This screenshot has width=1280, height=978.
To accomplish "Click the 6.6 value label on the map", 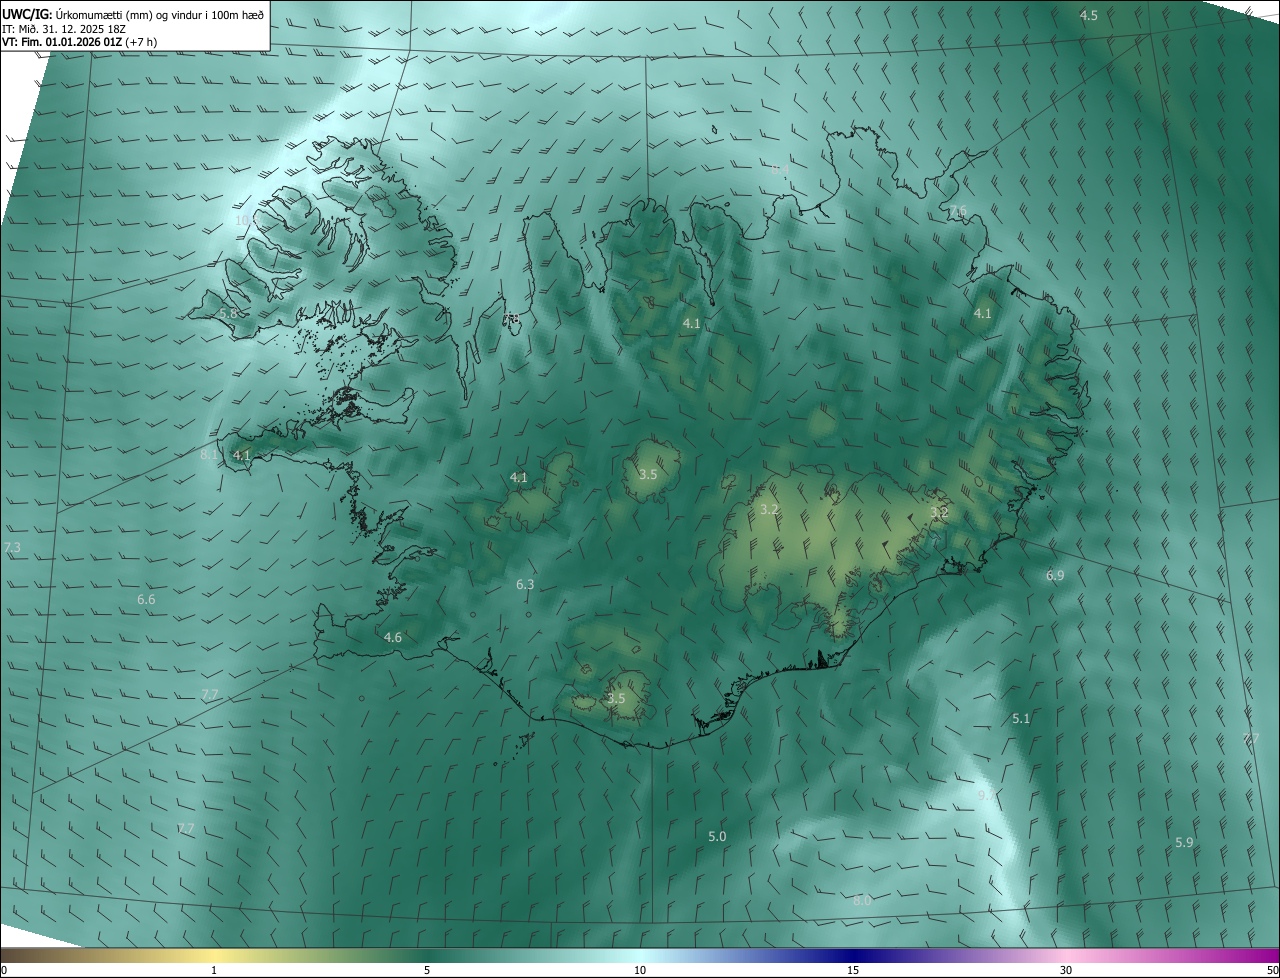I will pos(146,599).
